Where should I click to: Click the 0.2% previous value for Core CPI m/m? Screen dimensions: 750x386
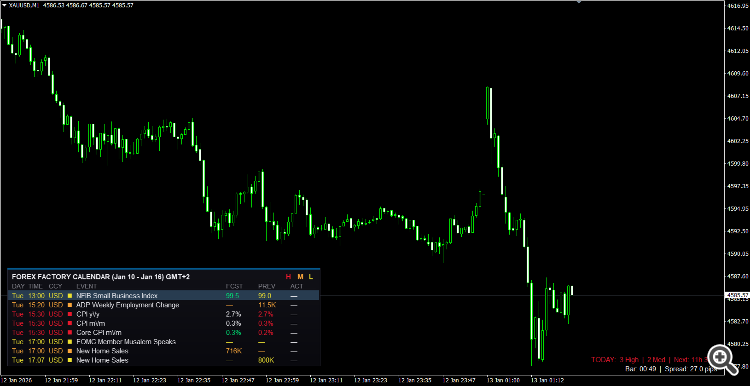coord(265,332)
